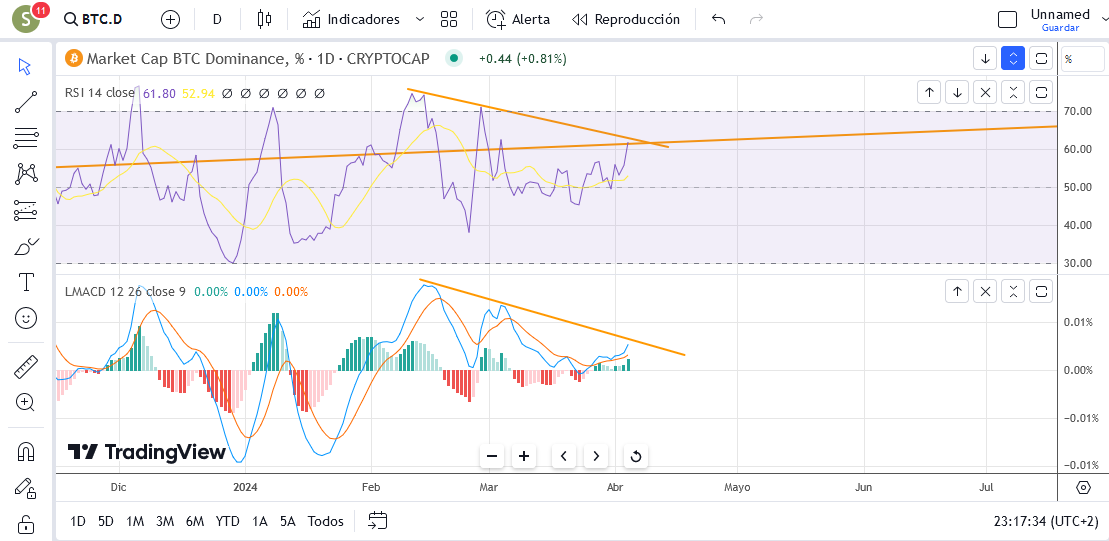Select the text T tool
Image resolution: width=1109 pixels, height=541 pixels.
click(25, 283)
